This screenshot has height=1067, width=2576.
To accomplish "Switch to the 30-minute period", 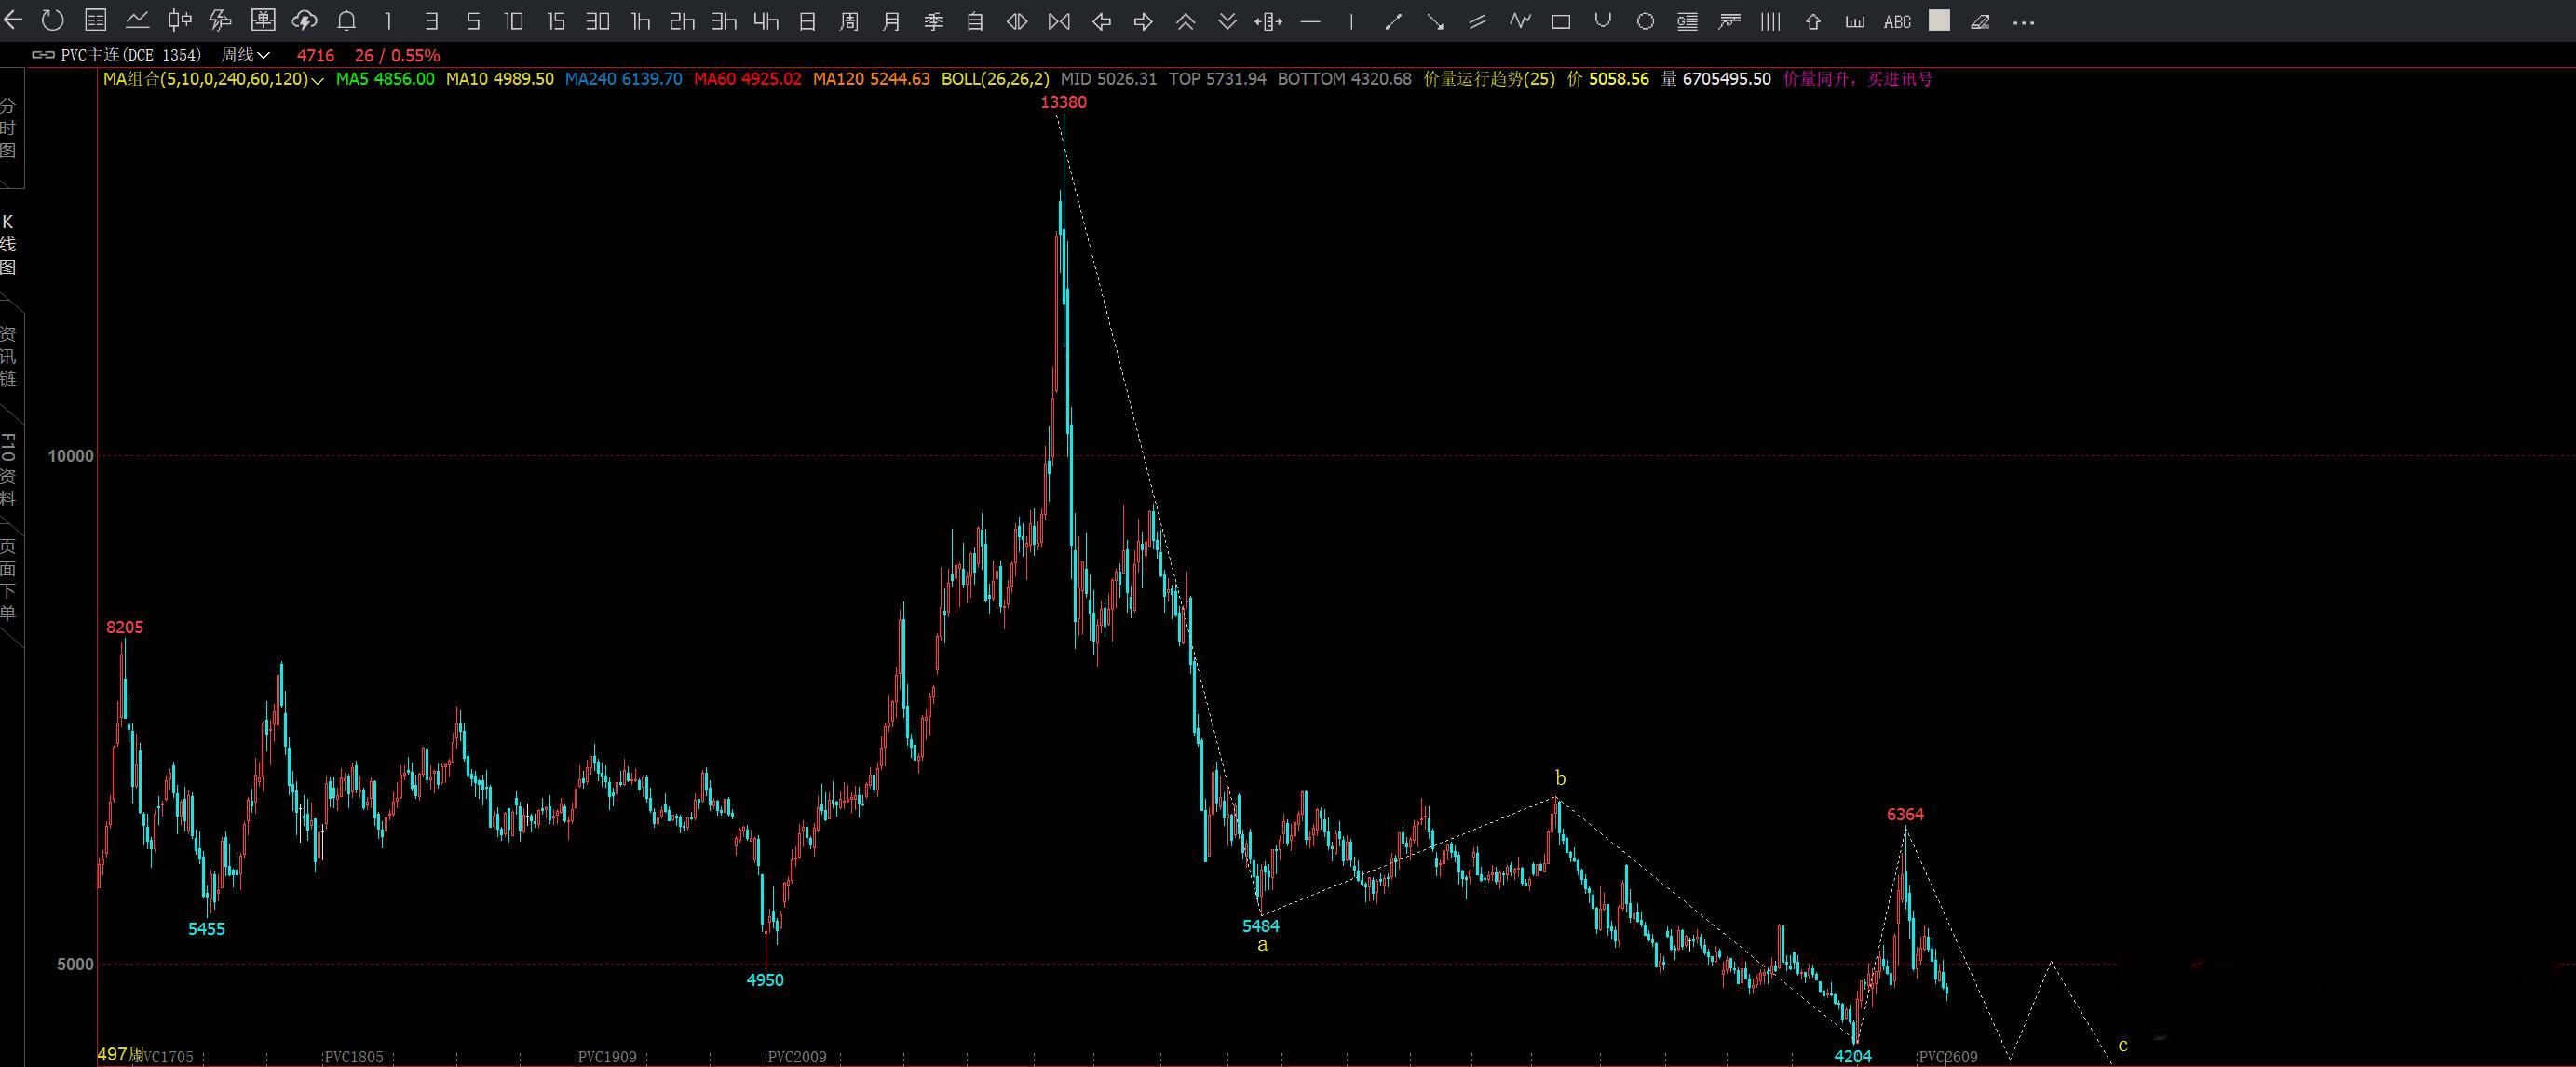I will point(598,21).
